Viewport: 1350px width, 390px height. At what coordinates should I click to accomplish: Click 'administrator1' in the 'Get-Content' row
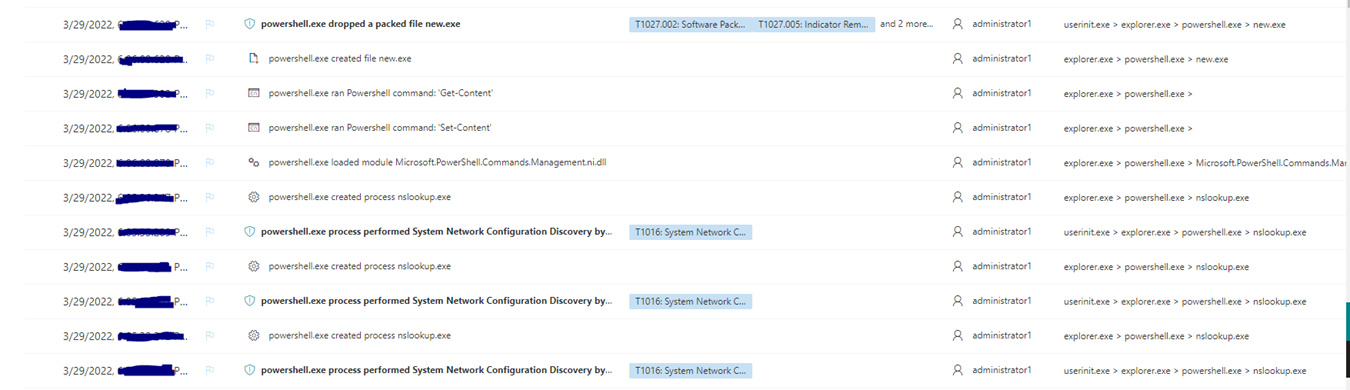(1001, 93)
